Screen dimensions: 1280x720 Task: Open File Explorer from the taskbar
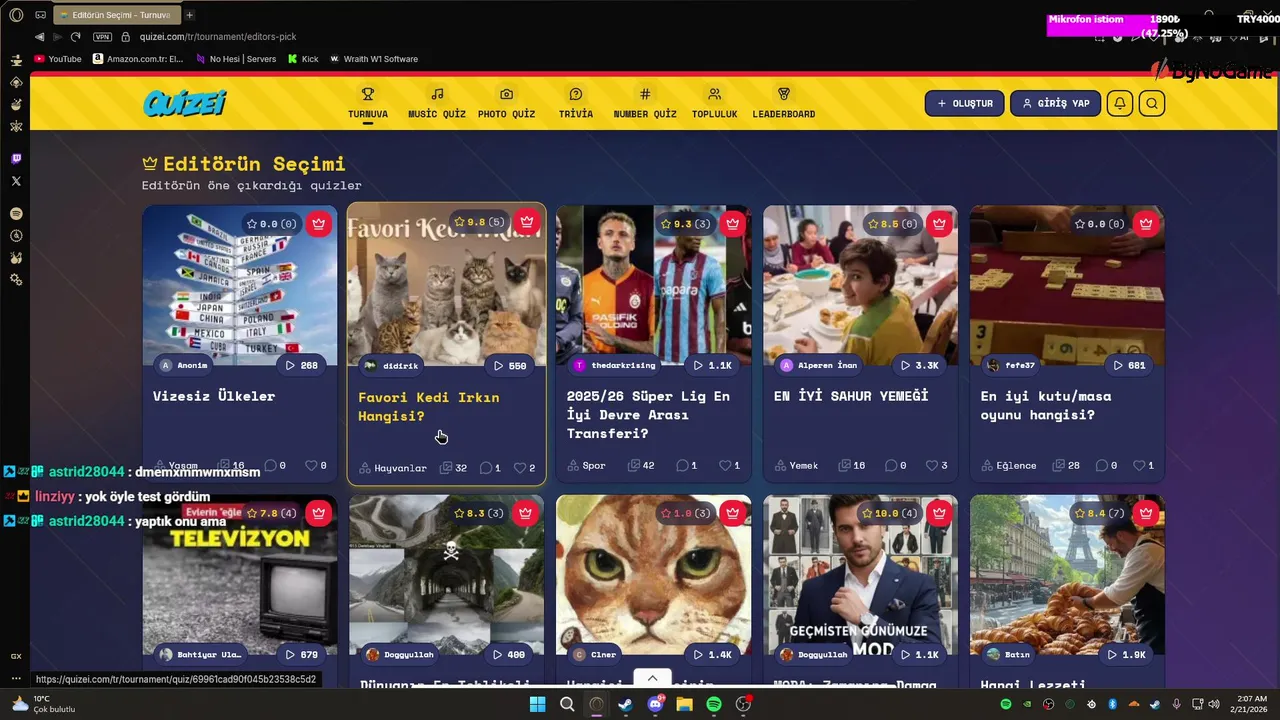pos(685,704)
